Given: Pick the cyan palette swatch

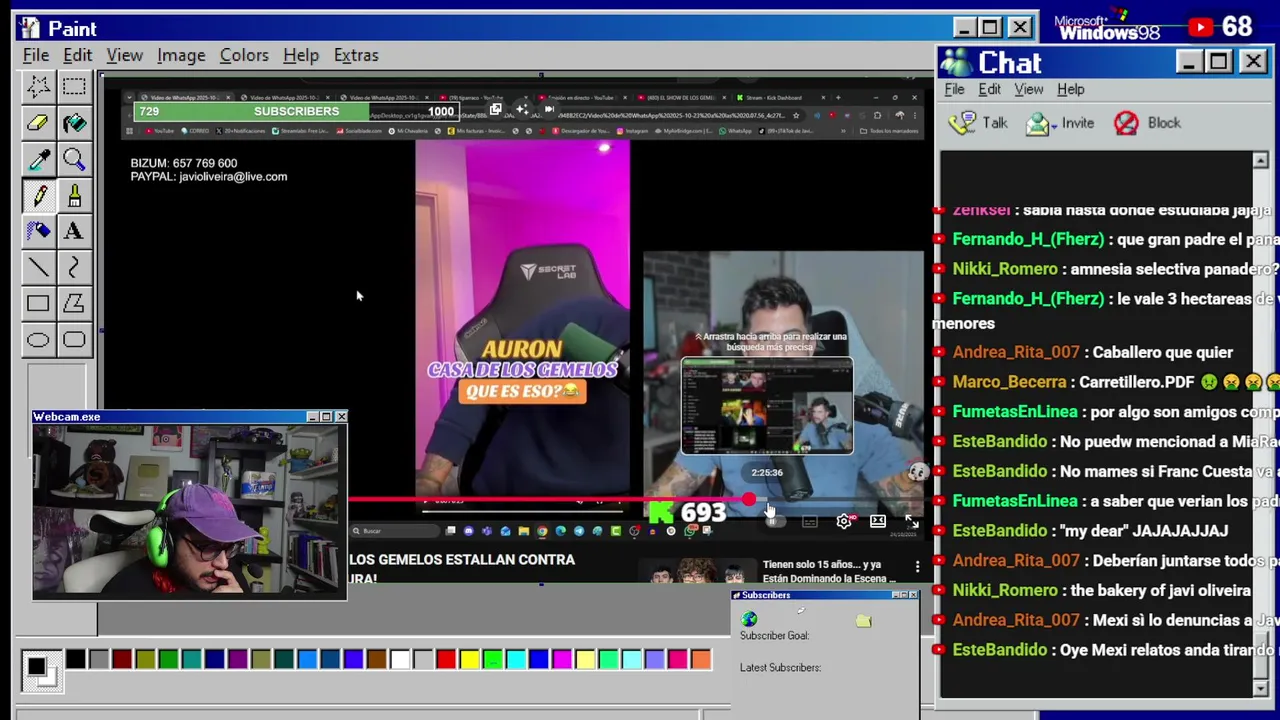Looking at the screenshot, I should tap(516, 659).
